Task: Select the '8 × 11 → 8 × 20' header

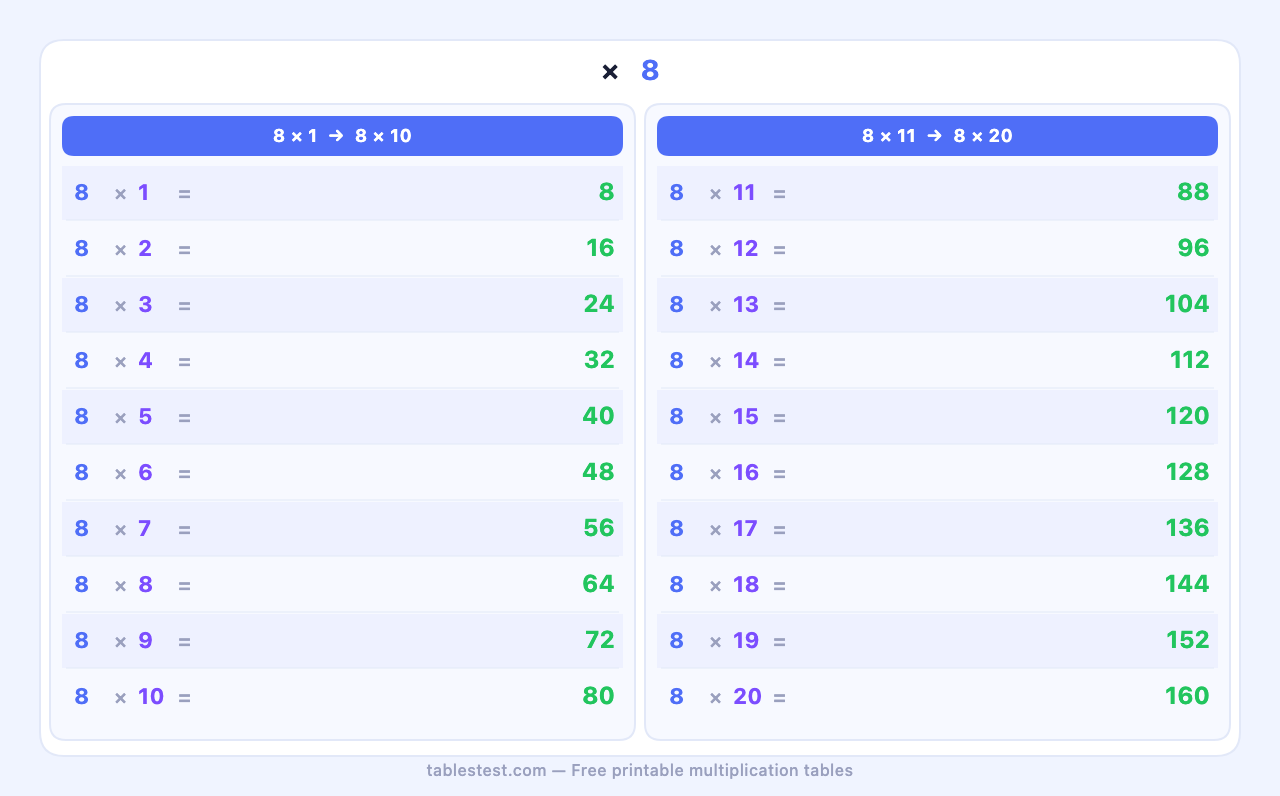Action: 937,136
